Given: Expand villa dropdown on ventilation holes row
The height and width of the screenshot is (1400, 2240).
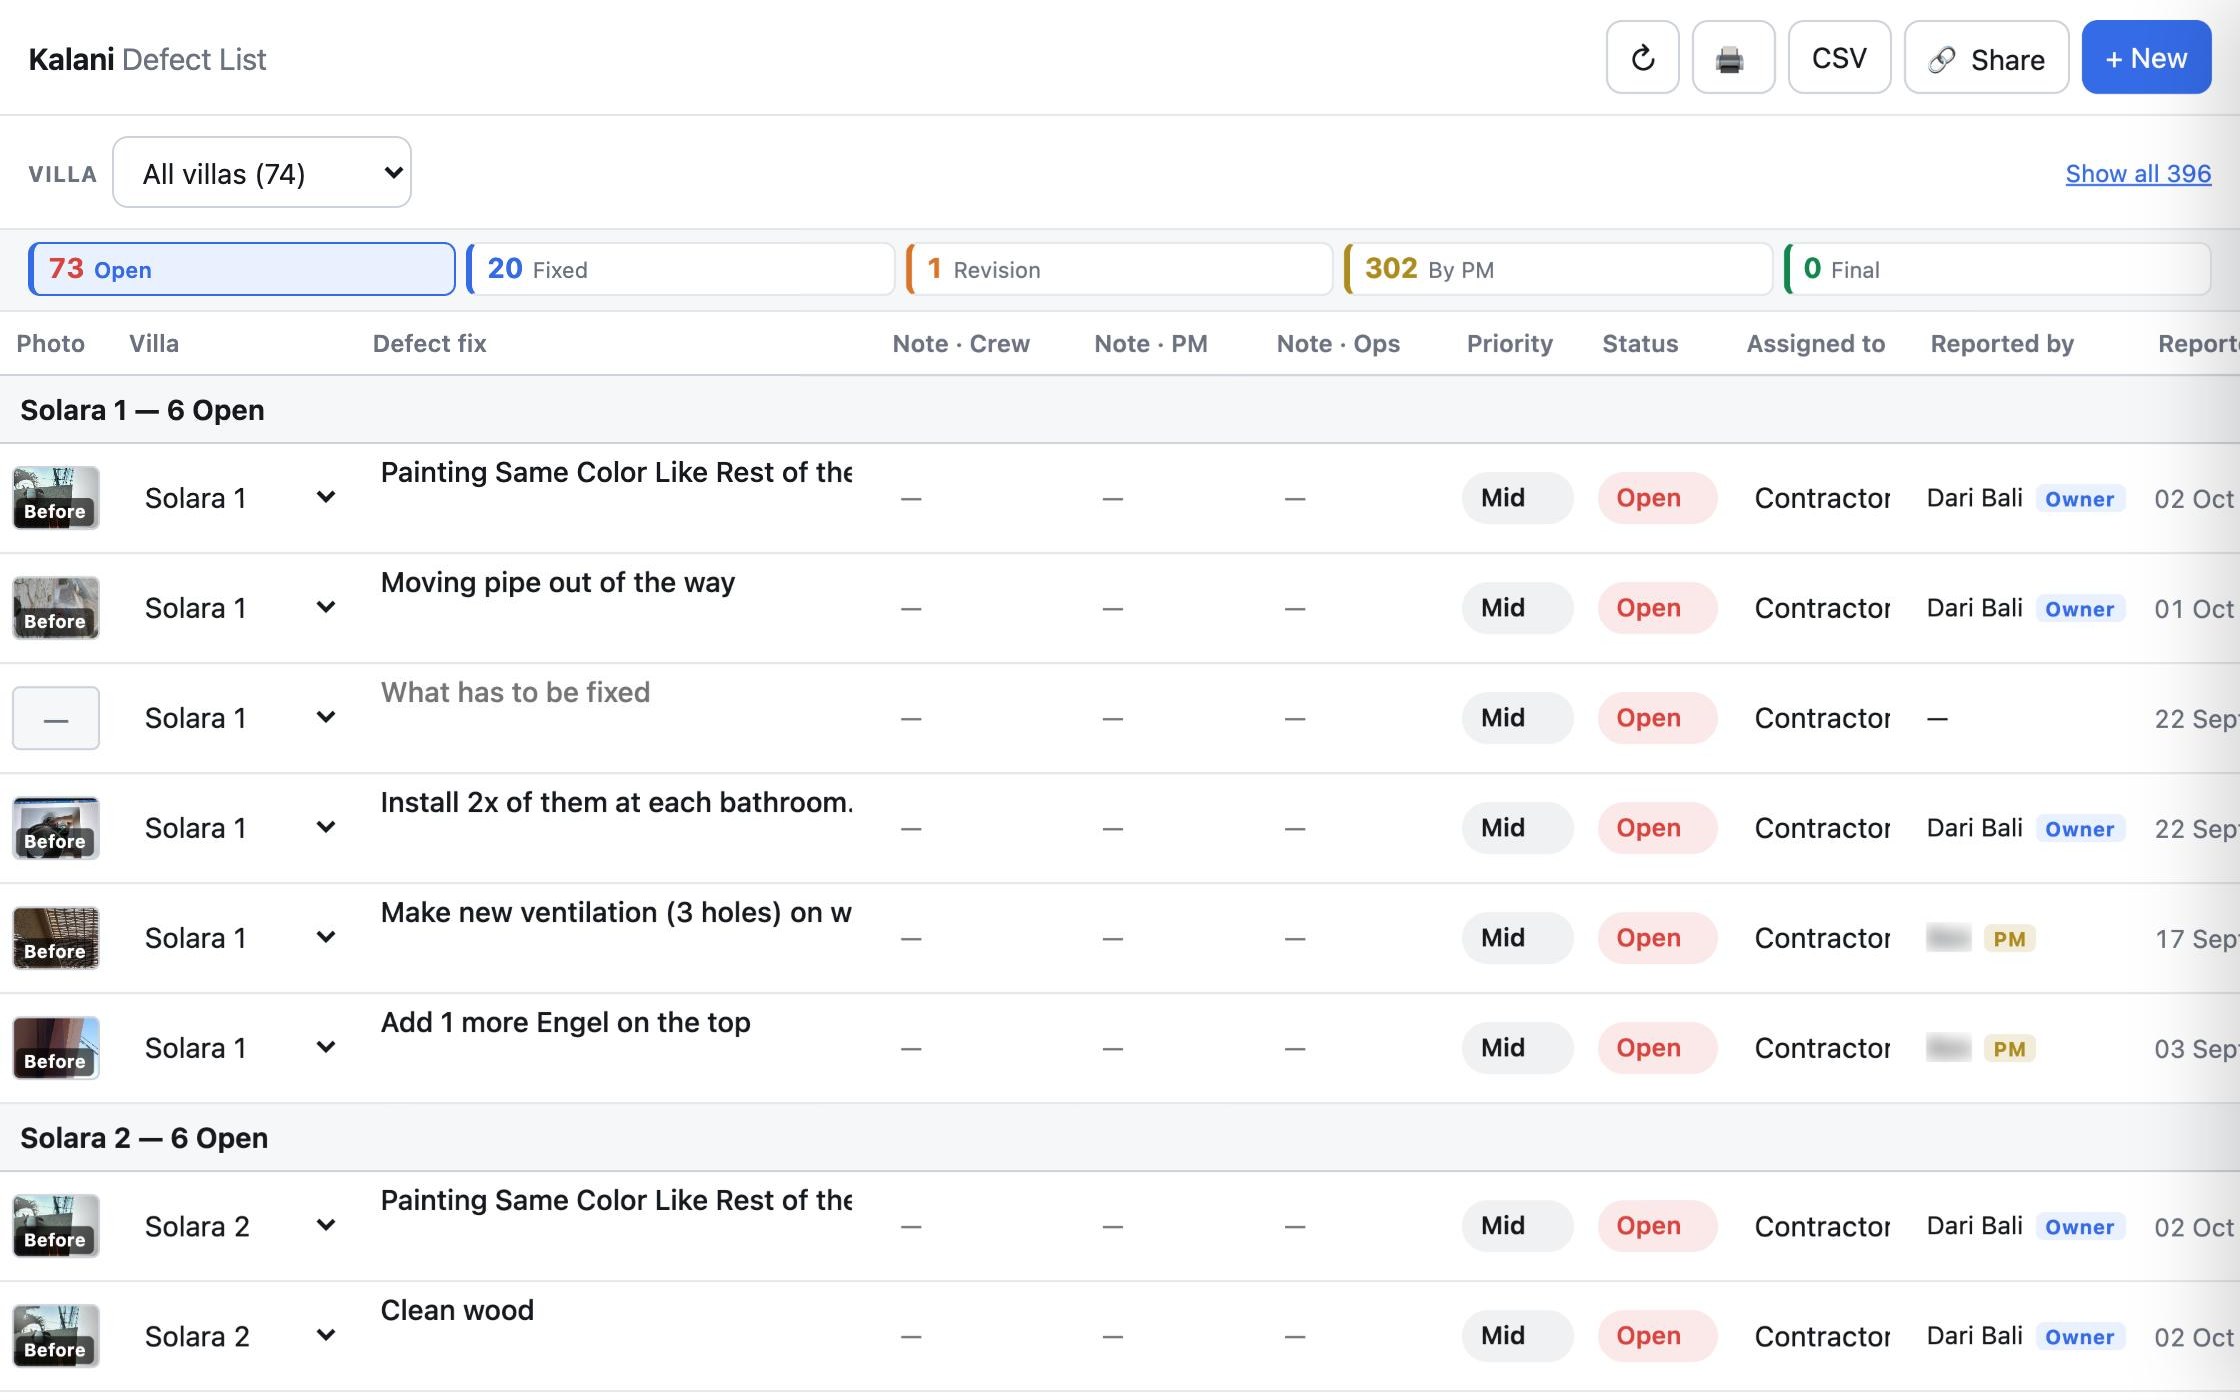Looking at the screenshot, I should [325, 937].
